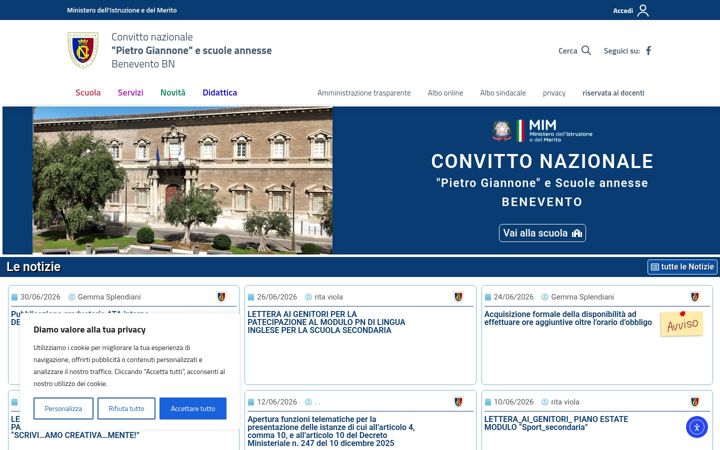This screenshot has height=450, width=720.
Task: Open the Servizi menu
Action: click(130, 93)
